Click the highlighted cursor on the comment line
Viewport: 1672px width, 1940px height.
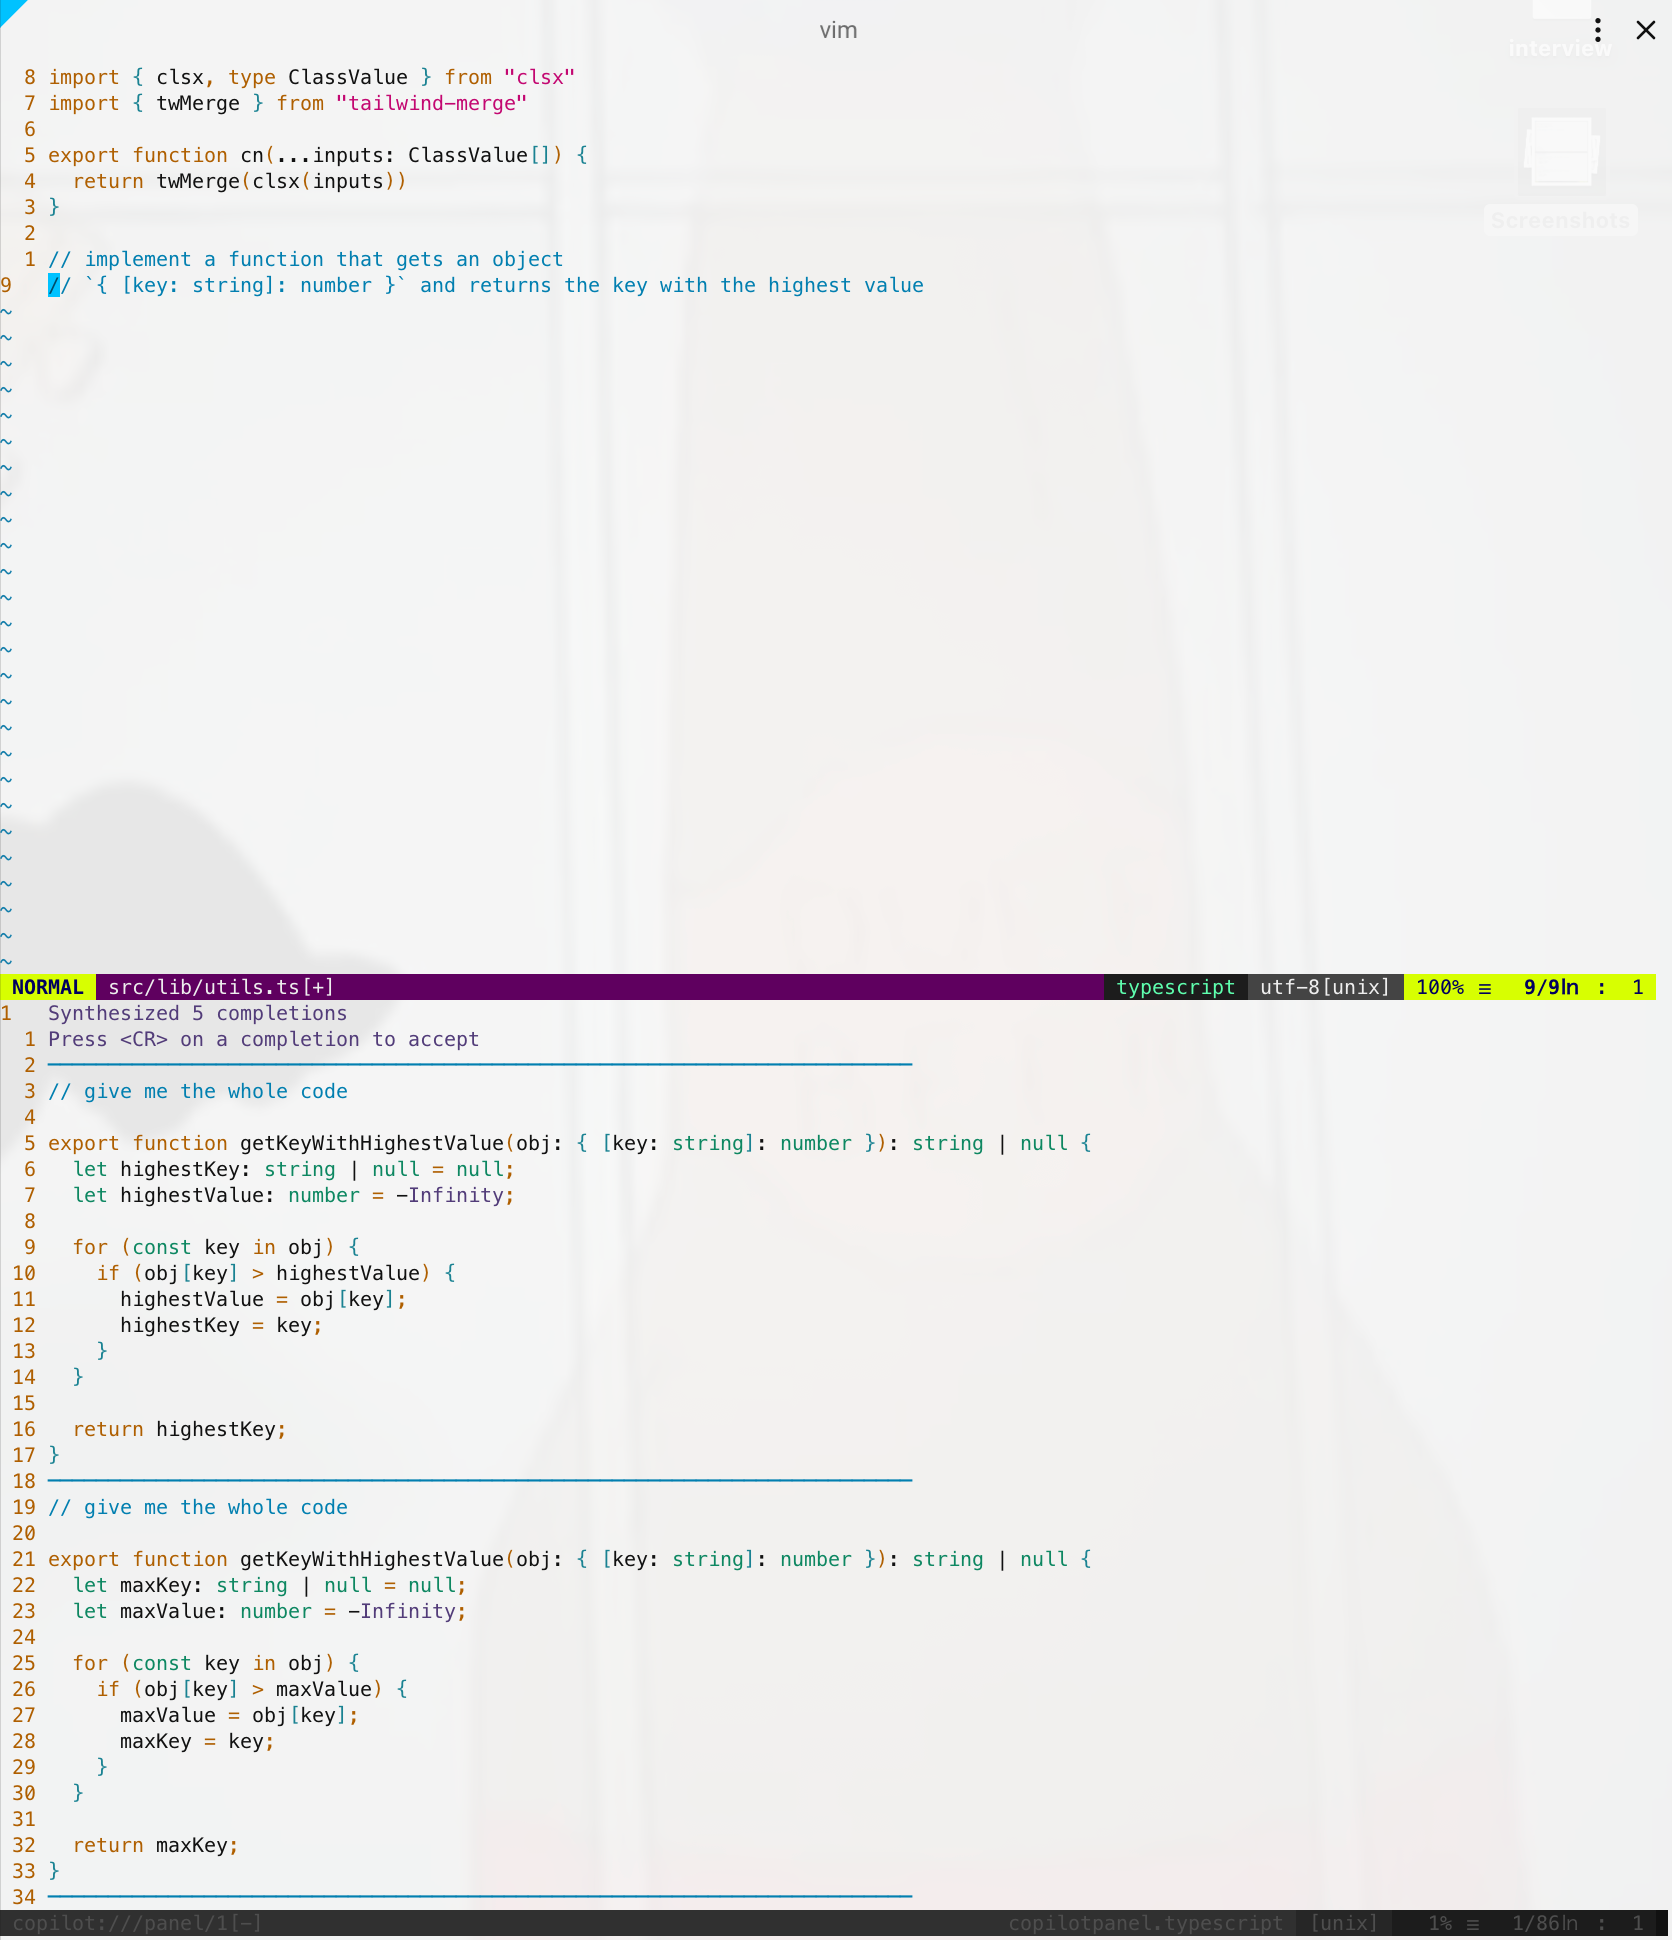[x=54, y=285]
